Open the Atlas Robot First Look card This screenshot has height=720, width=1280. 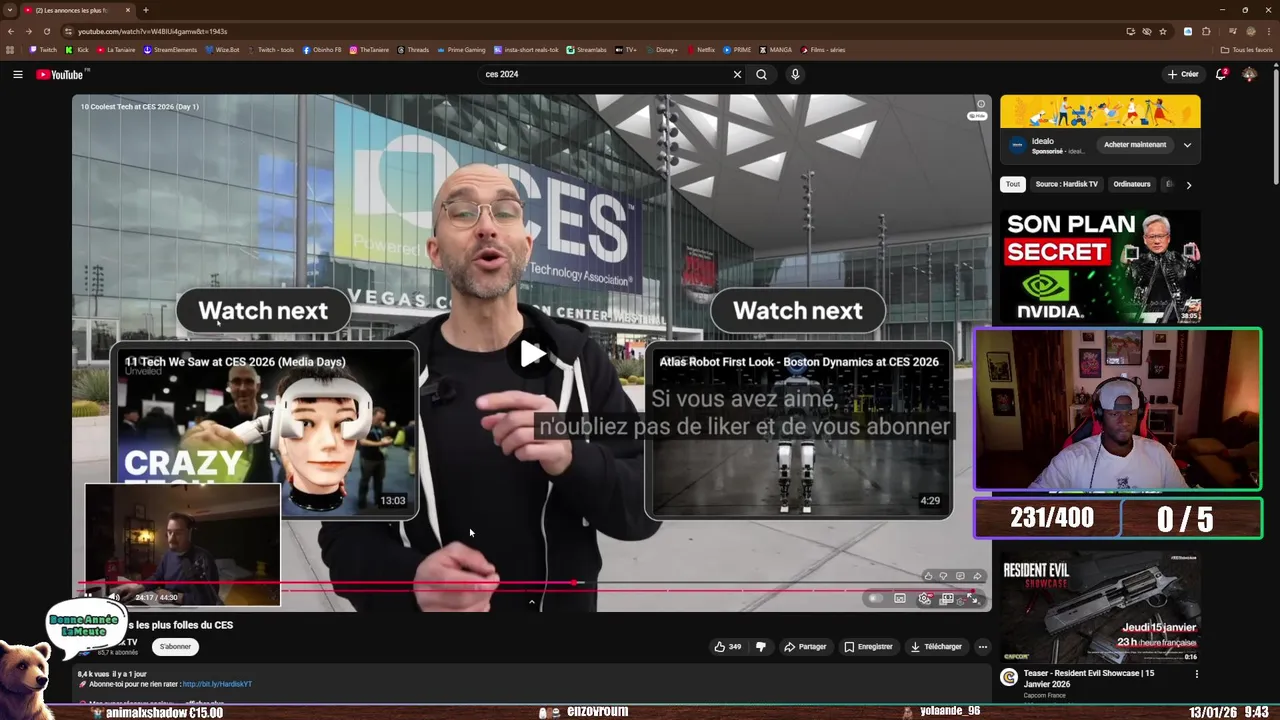[799, 430]
